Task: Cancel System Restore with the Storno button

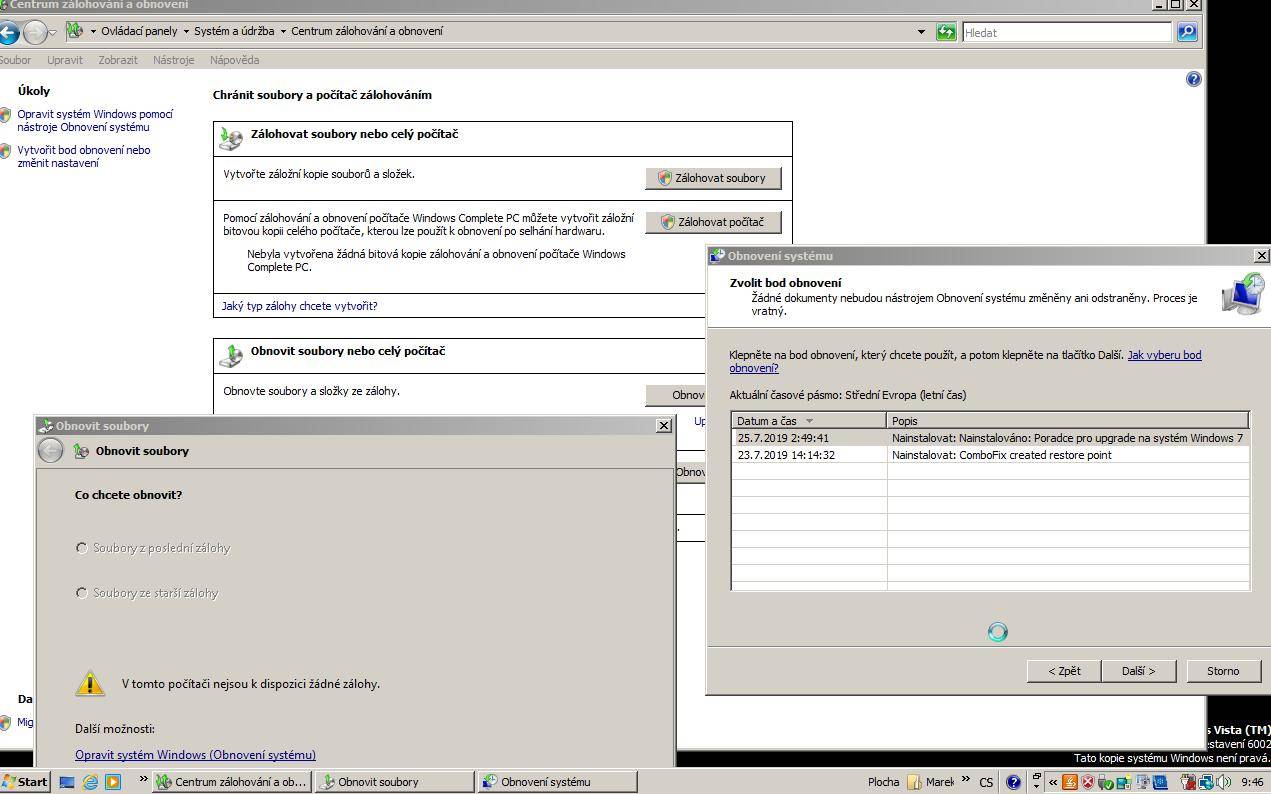Action: coord(1223,671)
